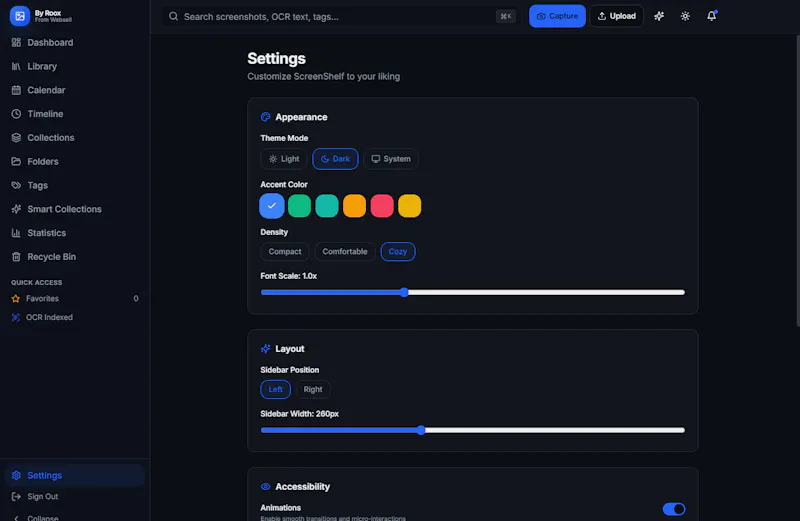Set density to Compact
The height and width of the screenshot is (521, 800).
[285, 252]
